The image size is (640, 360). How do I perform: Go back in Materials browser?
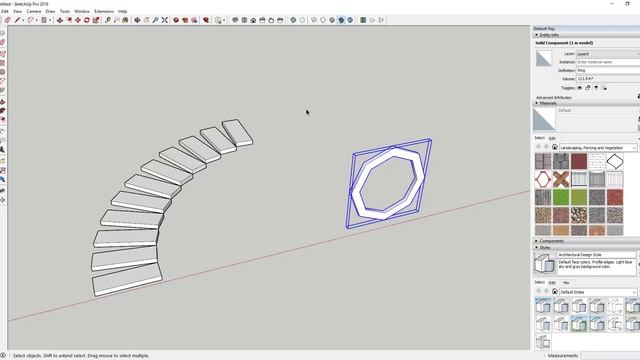pyautogui.click(x=538, y=147)
